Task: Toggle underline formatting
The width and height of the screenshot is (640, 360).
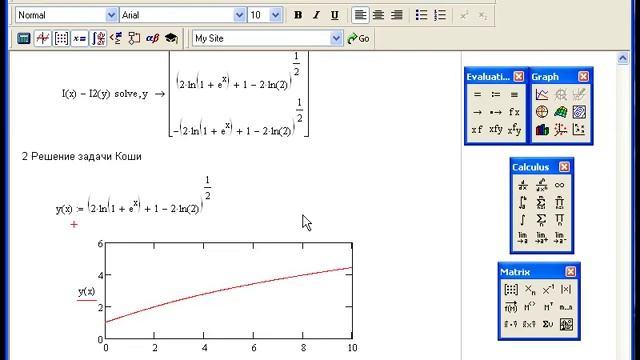Action: pos(335,16)
